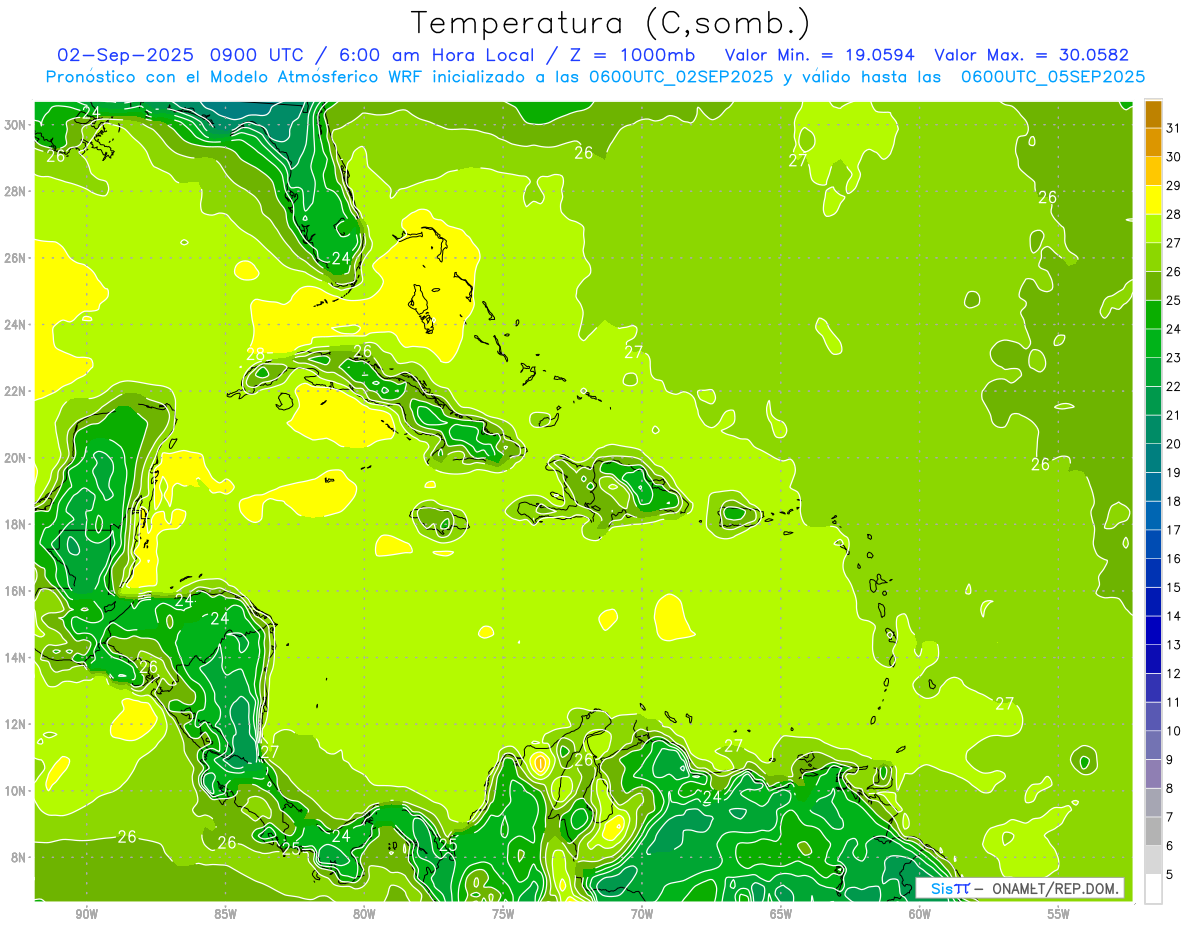Click the '80W' longitude axis label
Viewport: 1200px width, 927px height.
364,914
